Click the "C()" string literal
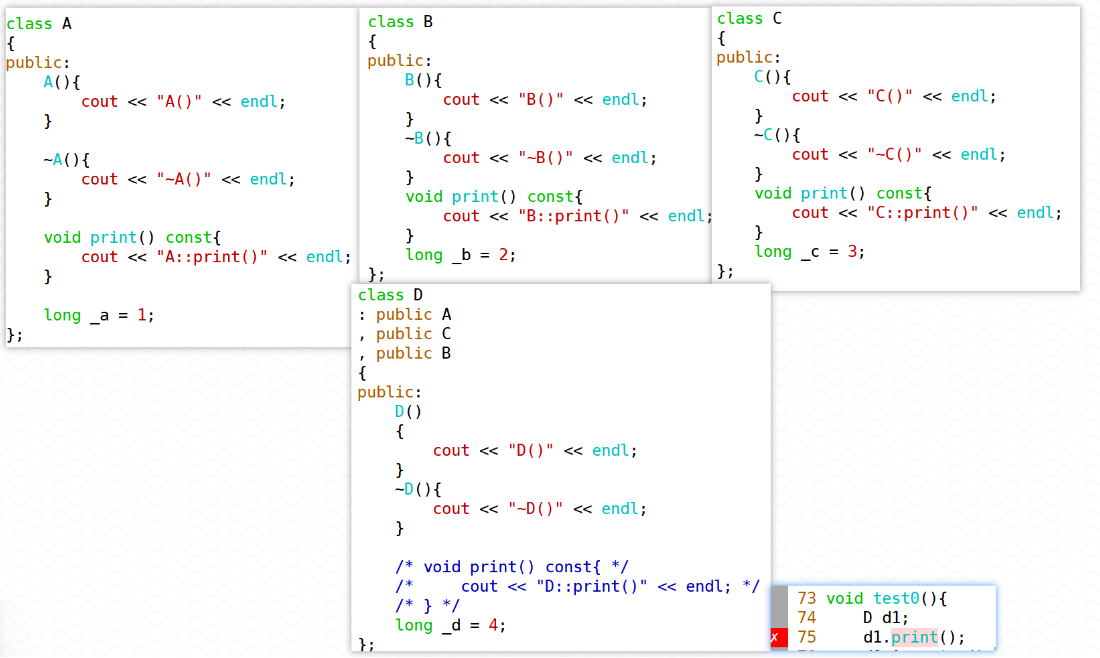The width and height of the screenshot is (1100, 658). point(890,96)
